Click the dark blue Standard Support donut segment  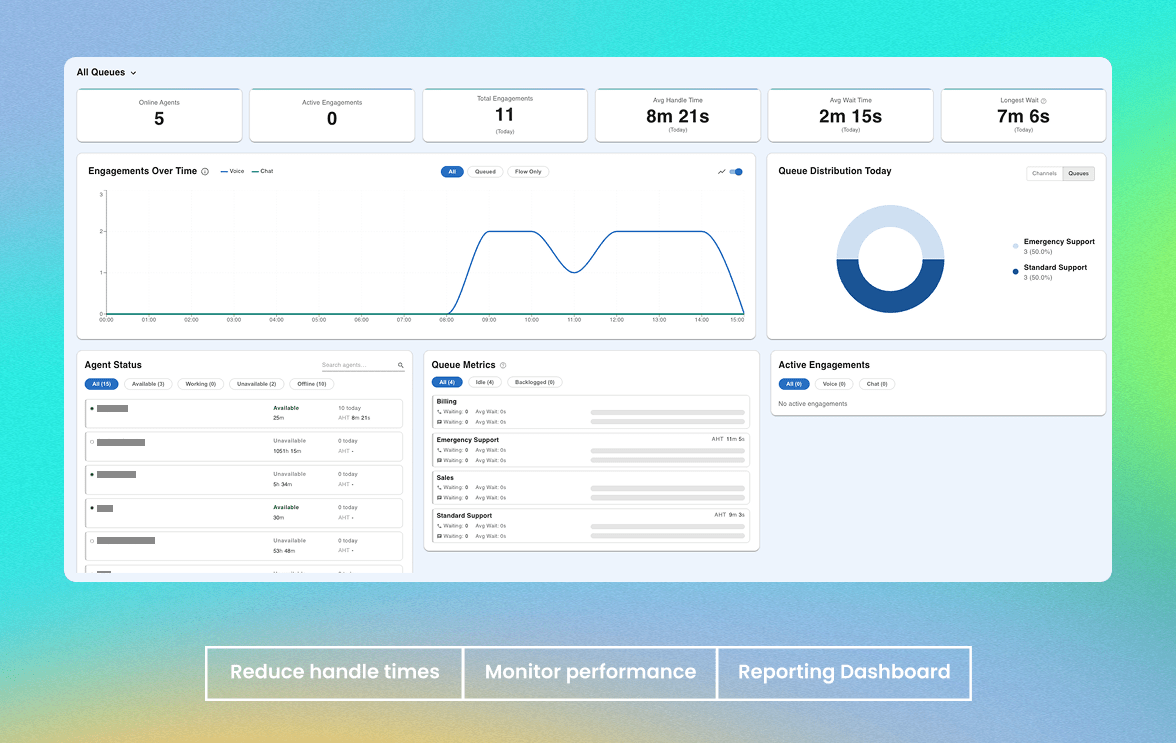click(890, 295)
